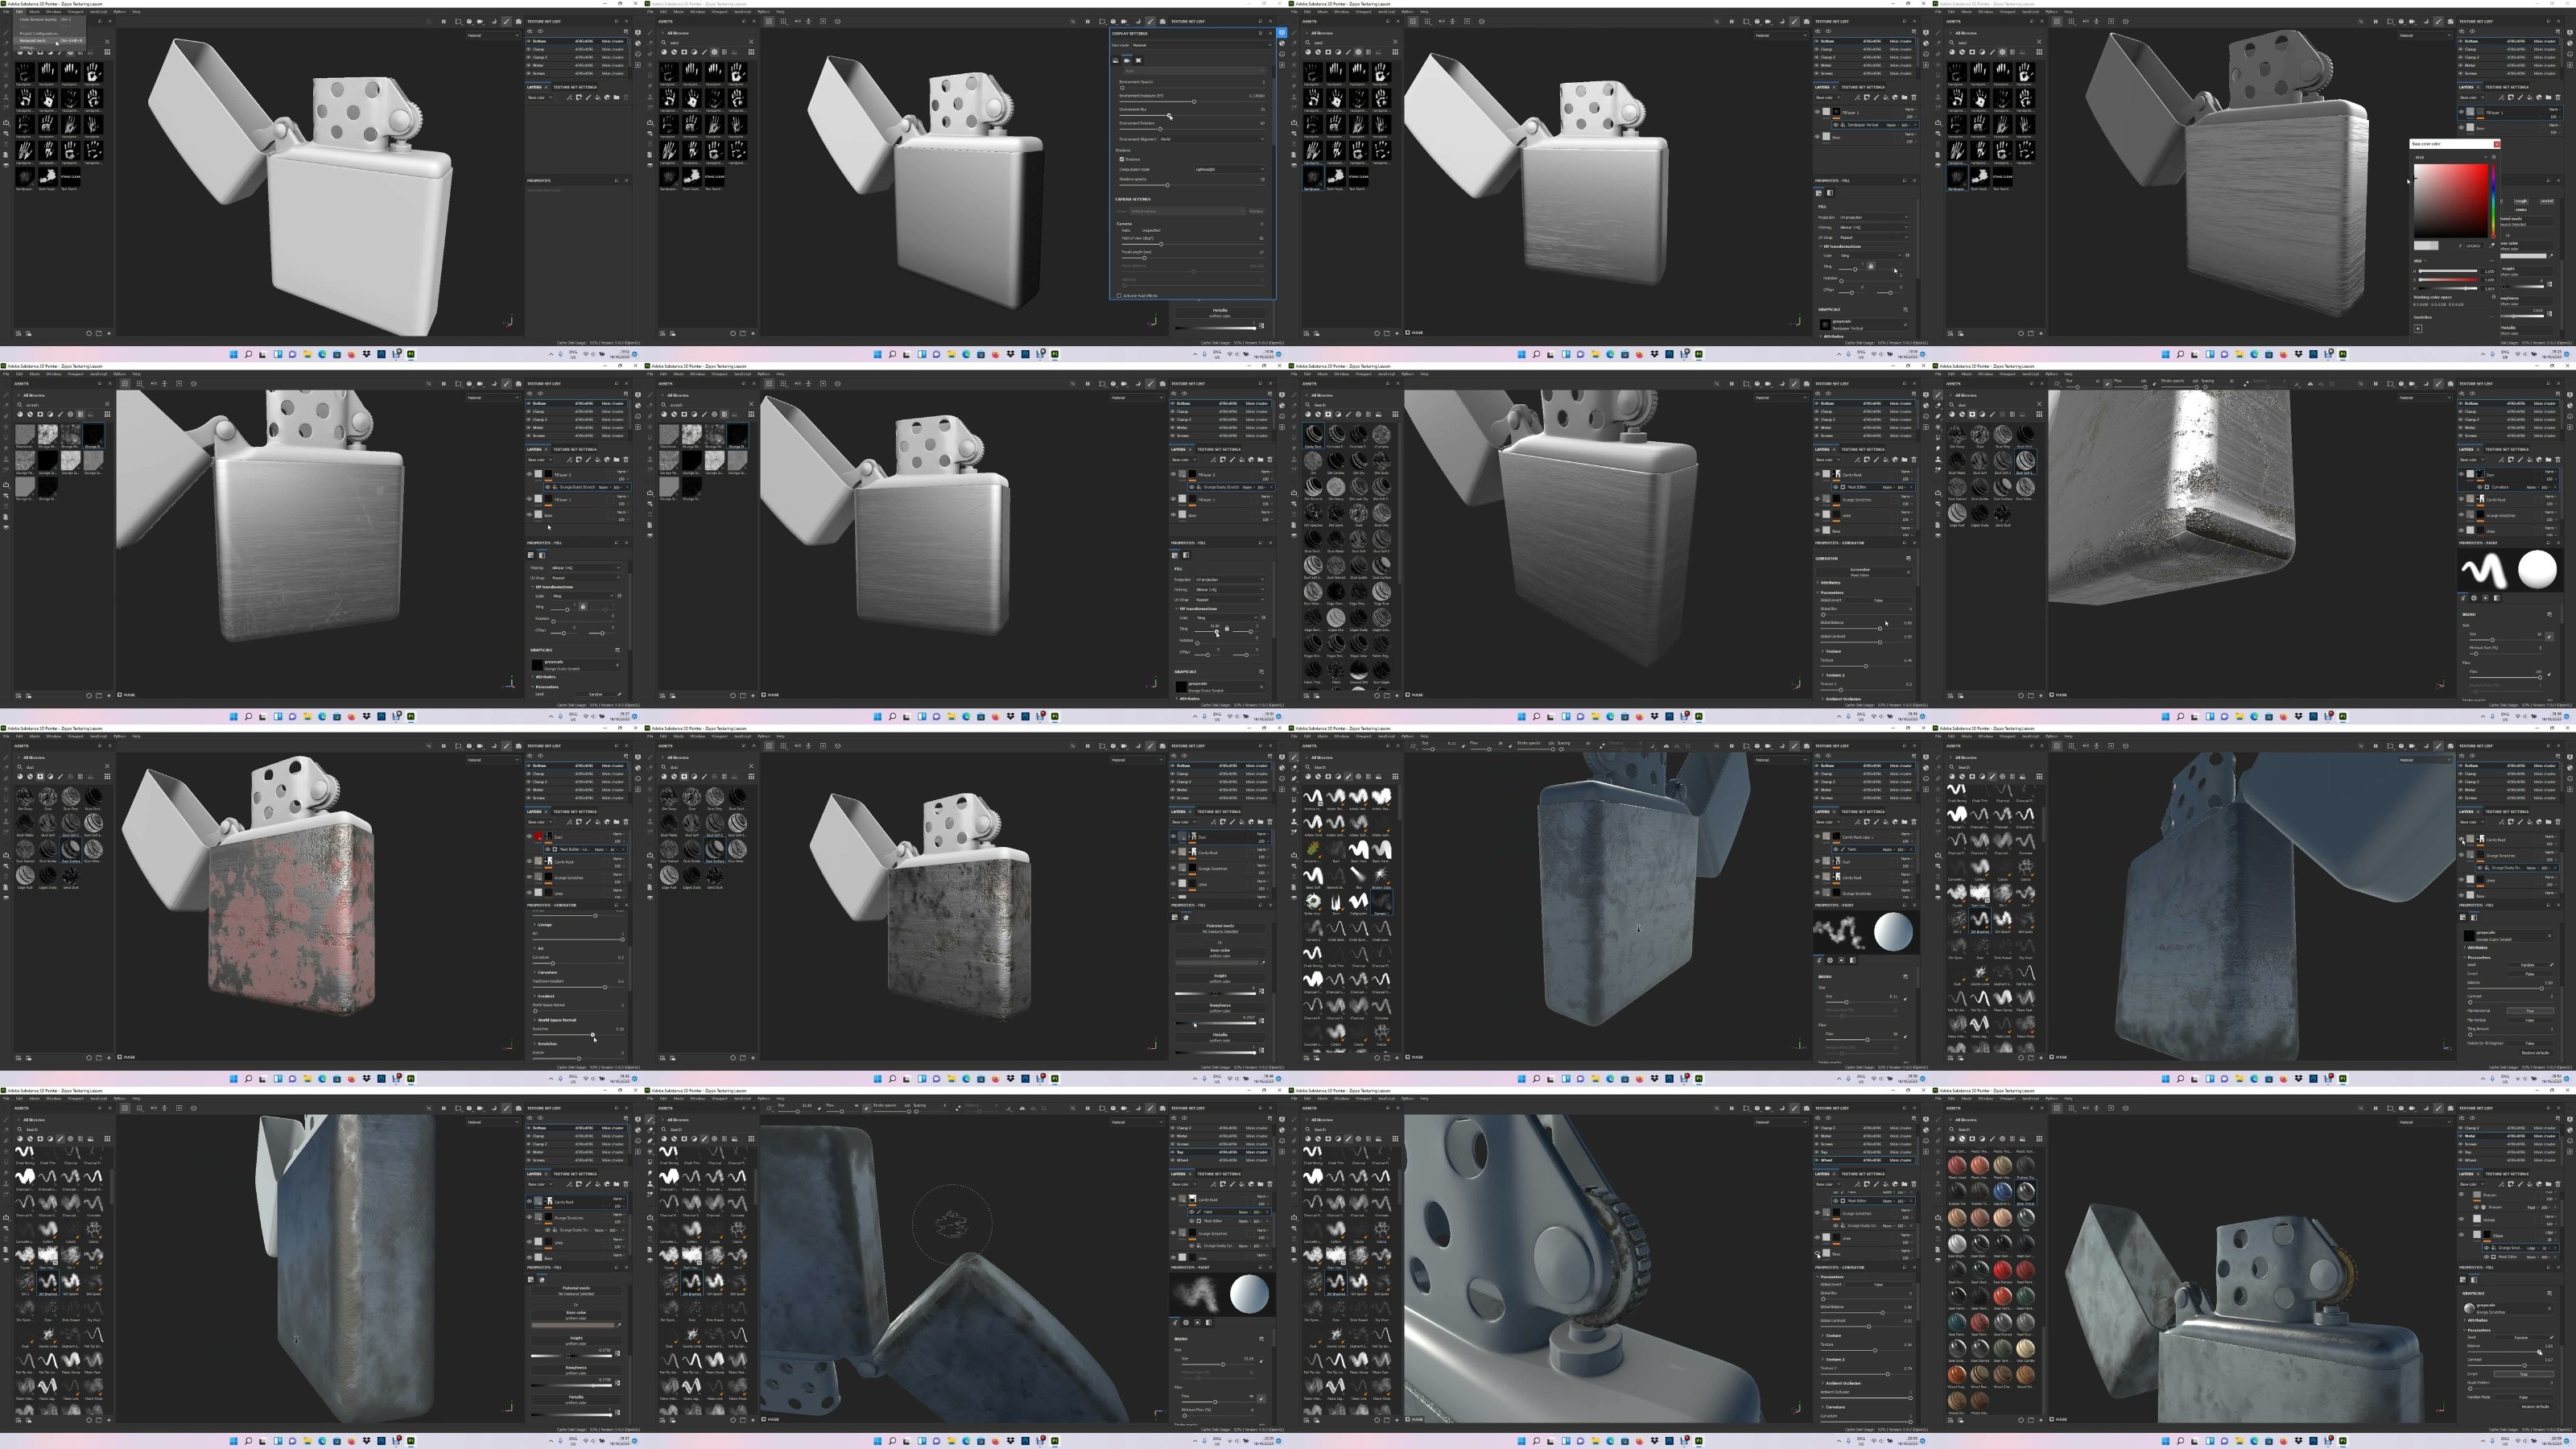Click the plus icon under Swatches
Screen dimensions: 2576x1449
(2418, 329)
